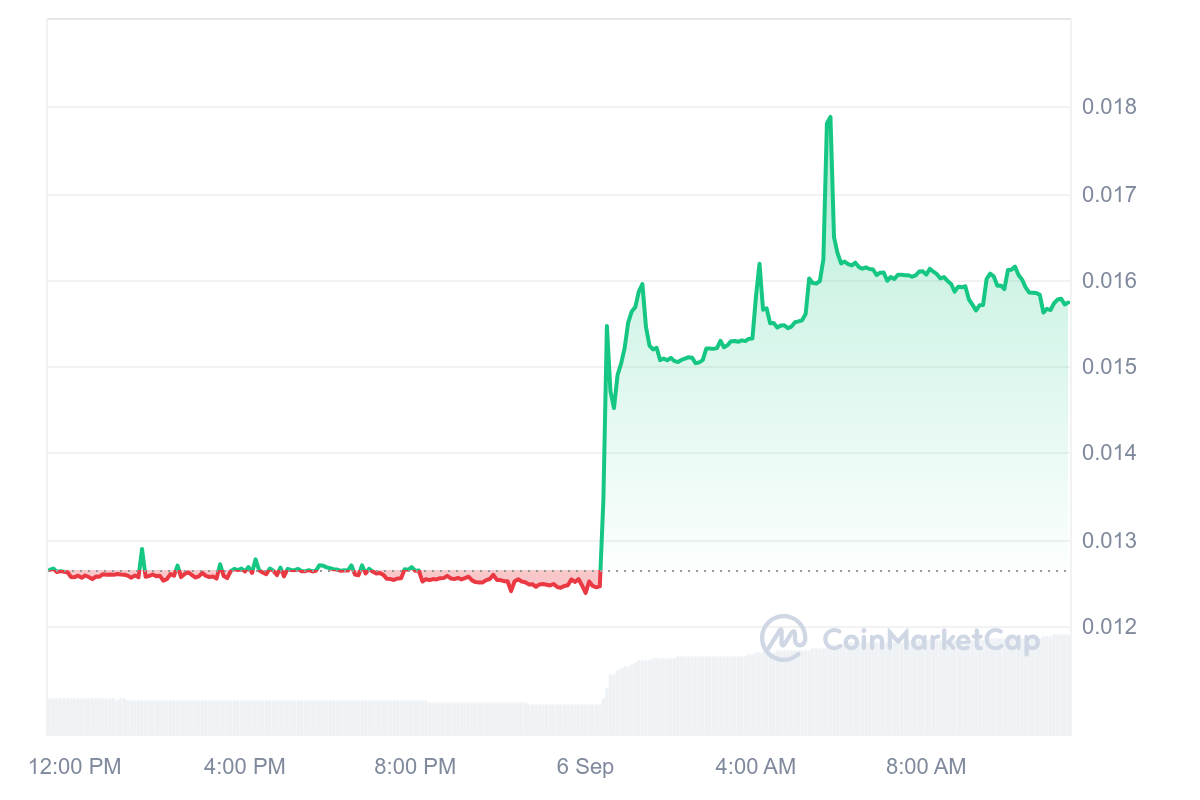1200x800 pixels.
Task: Click the small green spike before 4:00 PM
Action: click(142, 549)
